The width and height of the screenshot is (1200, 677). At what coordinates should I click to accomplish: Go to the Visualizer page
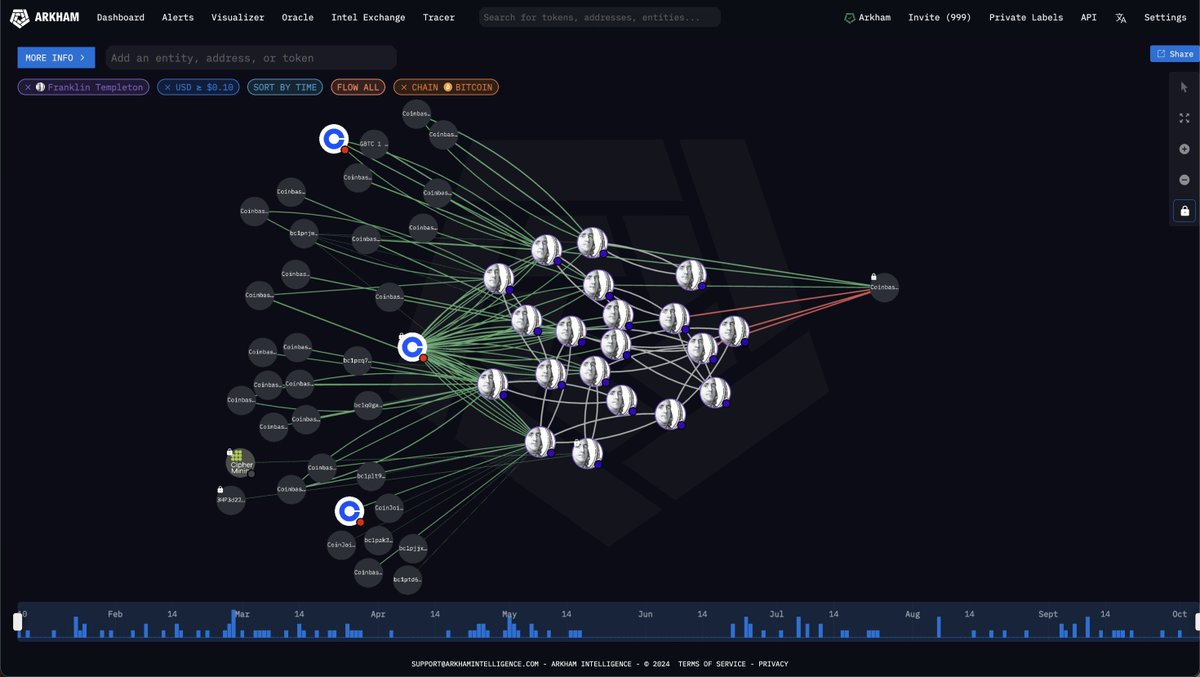coord(238,17)
